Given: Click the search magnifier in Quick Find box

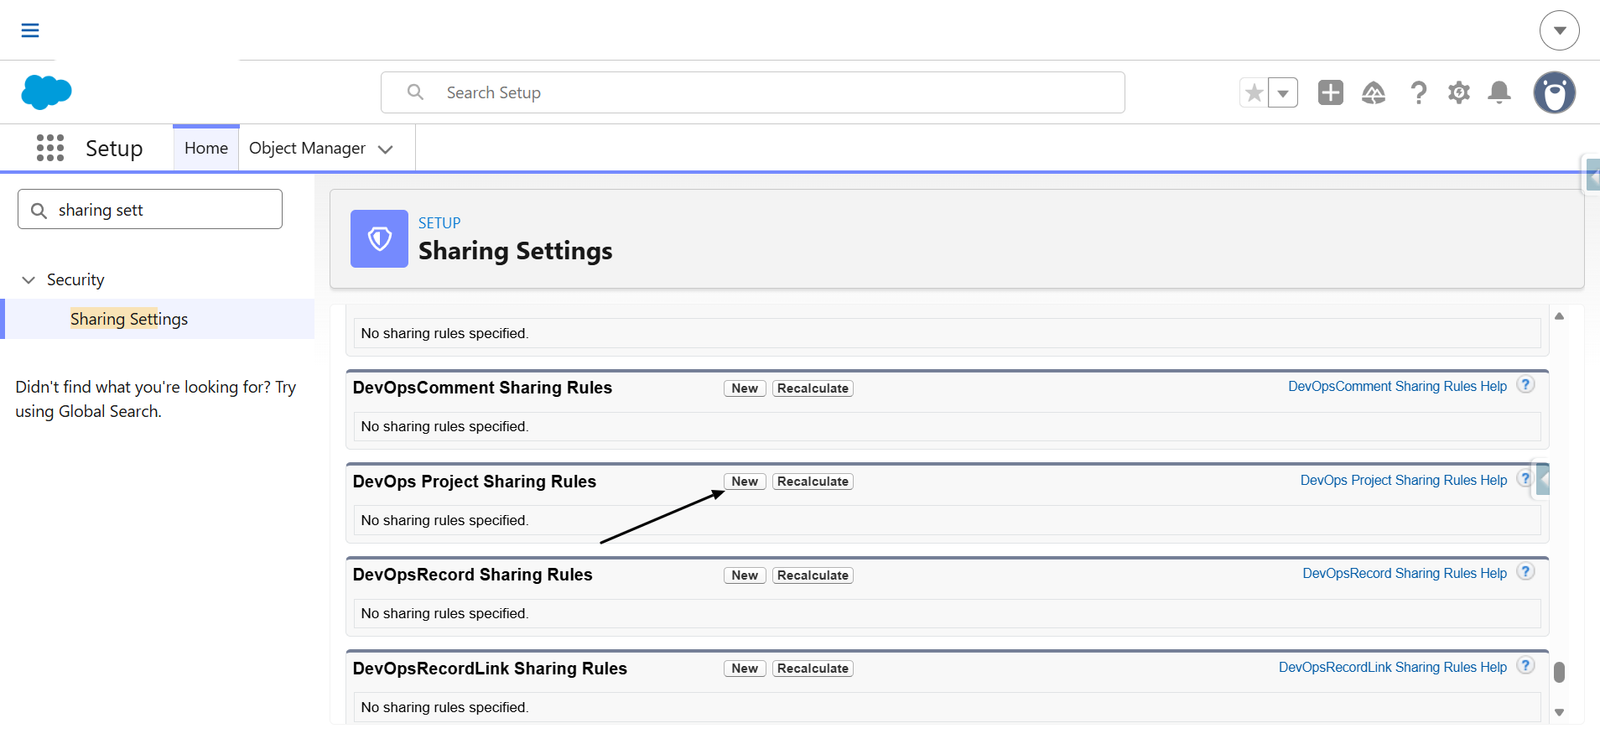Looking at the screenshot, I should tap(39, 210).
